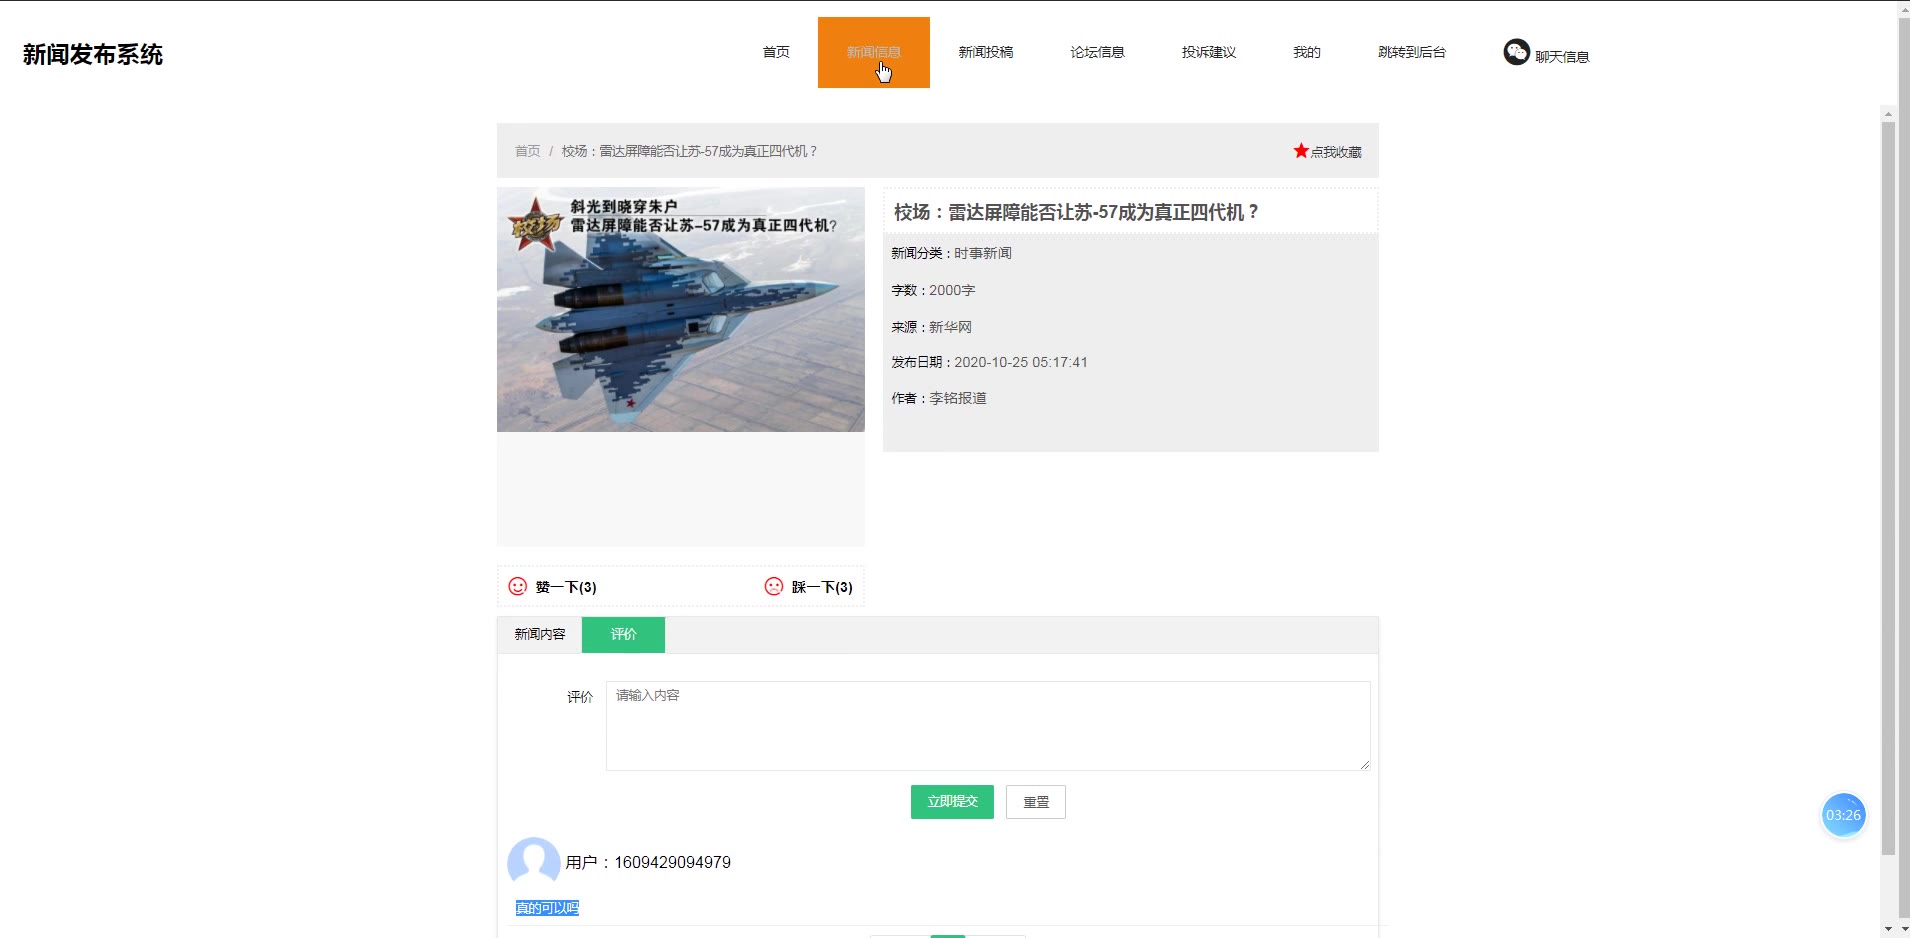Open 我的 navigation item
The image size is (1910, 938).
point(1307,52)
